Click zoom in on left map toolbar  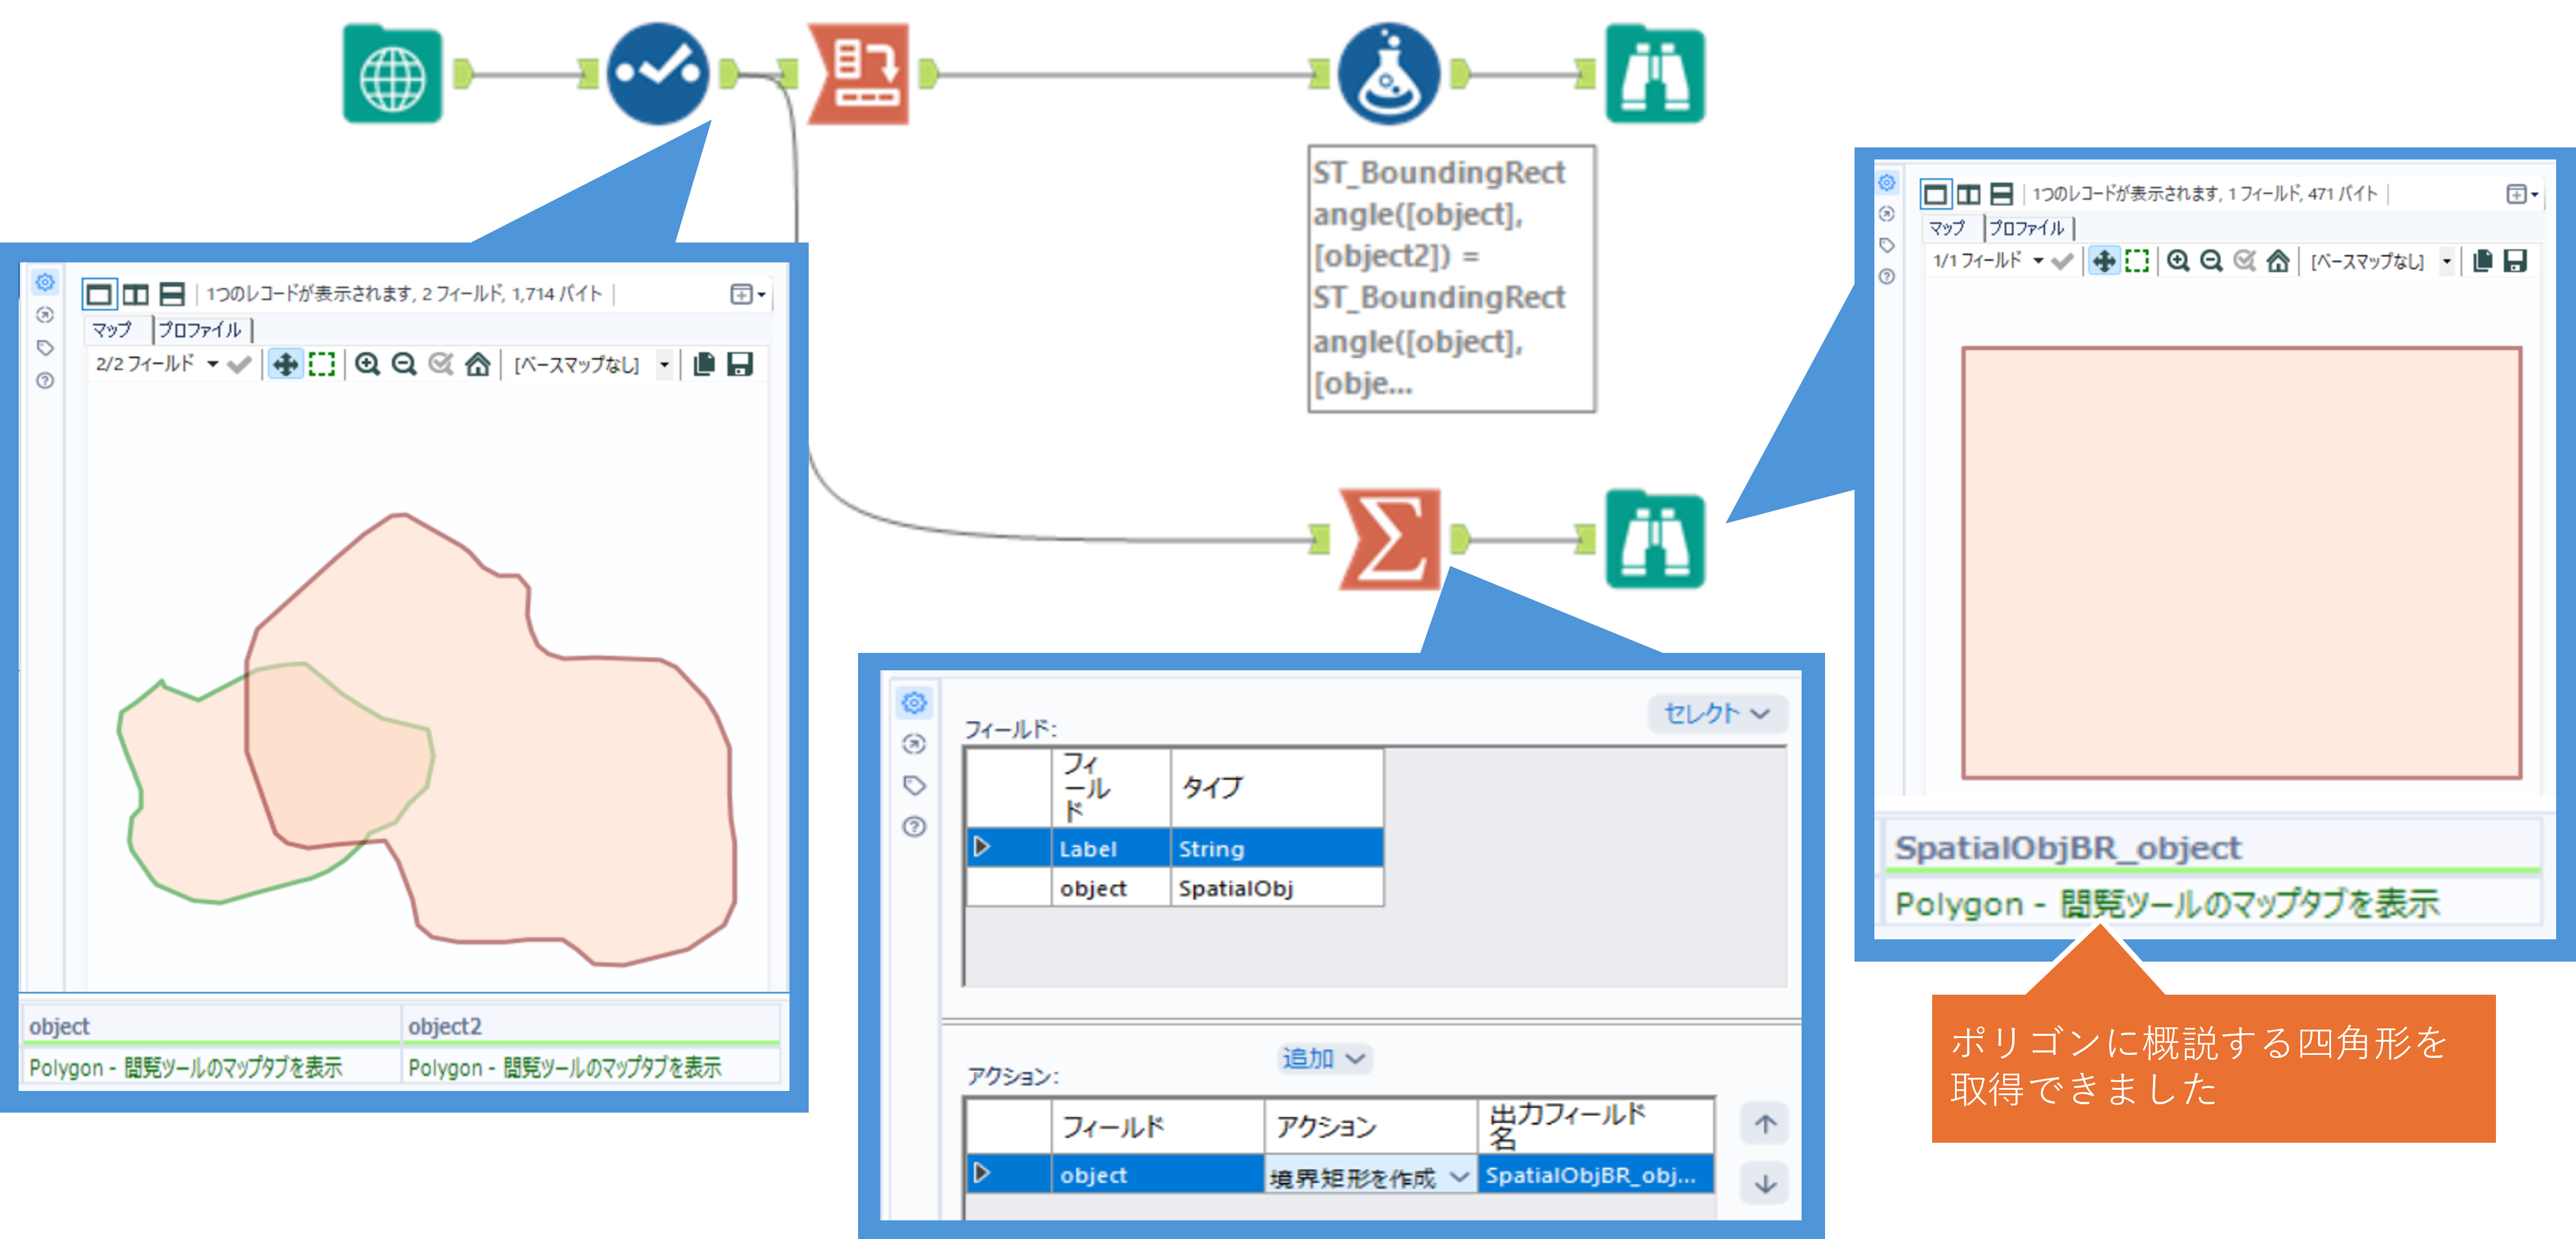pos(367,364)
